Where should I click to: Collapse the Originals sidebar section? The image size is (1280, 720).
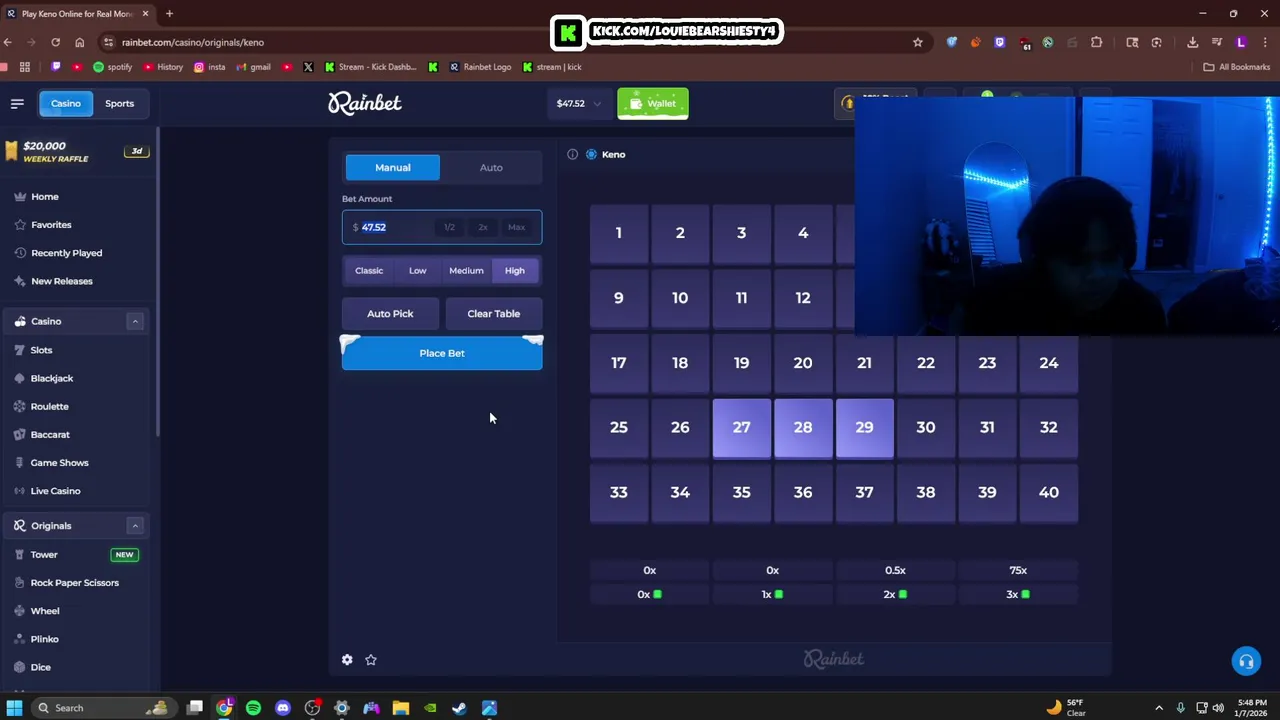[x=135, y=526]
